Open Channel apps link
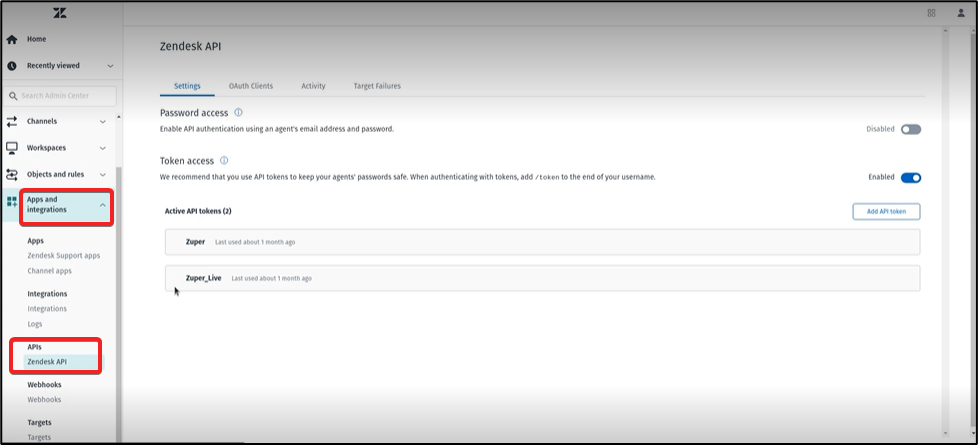The width and height of the screenshot is (978, 445). 49,271
